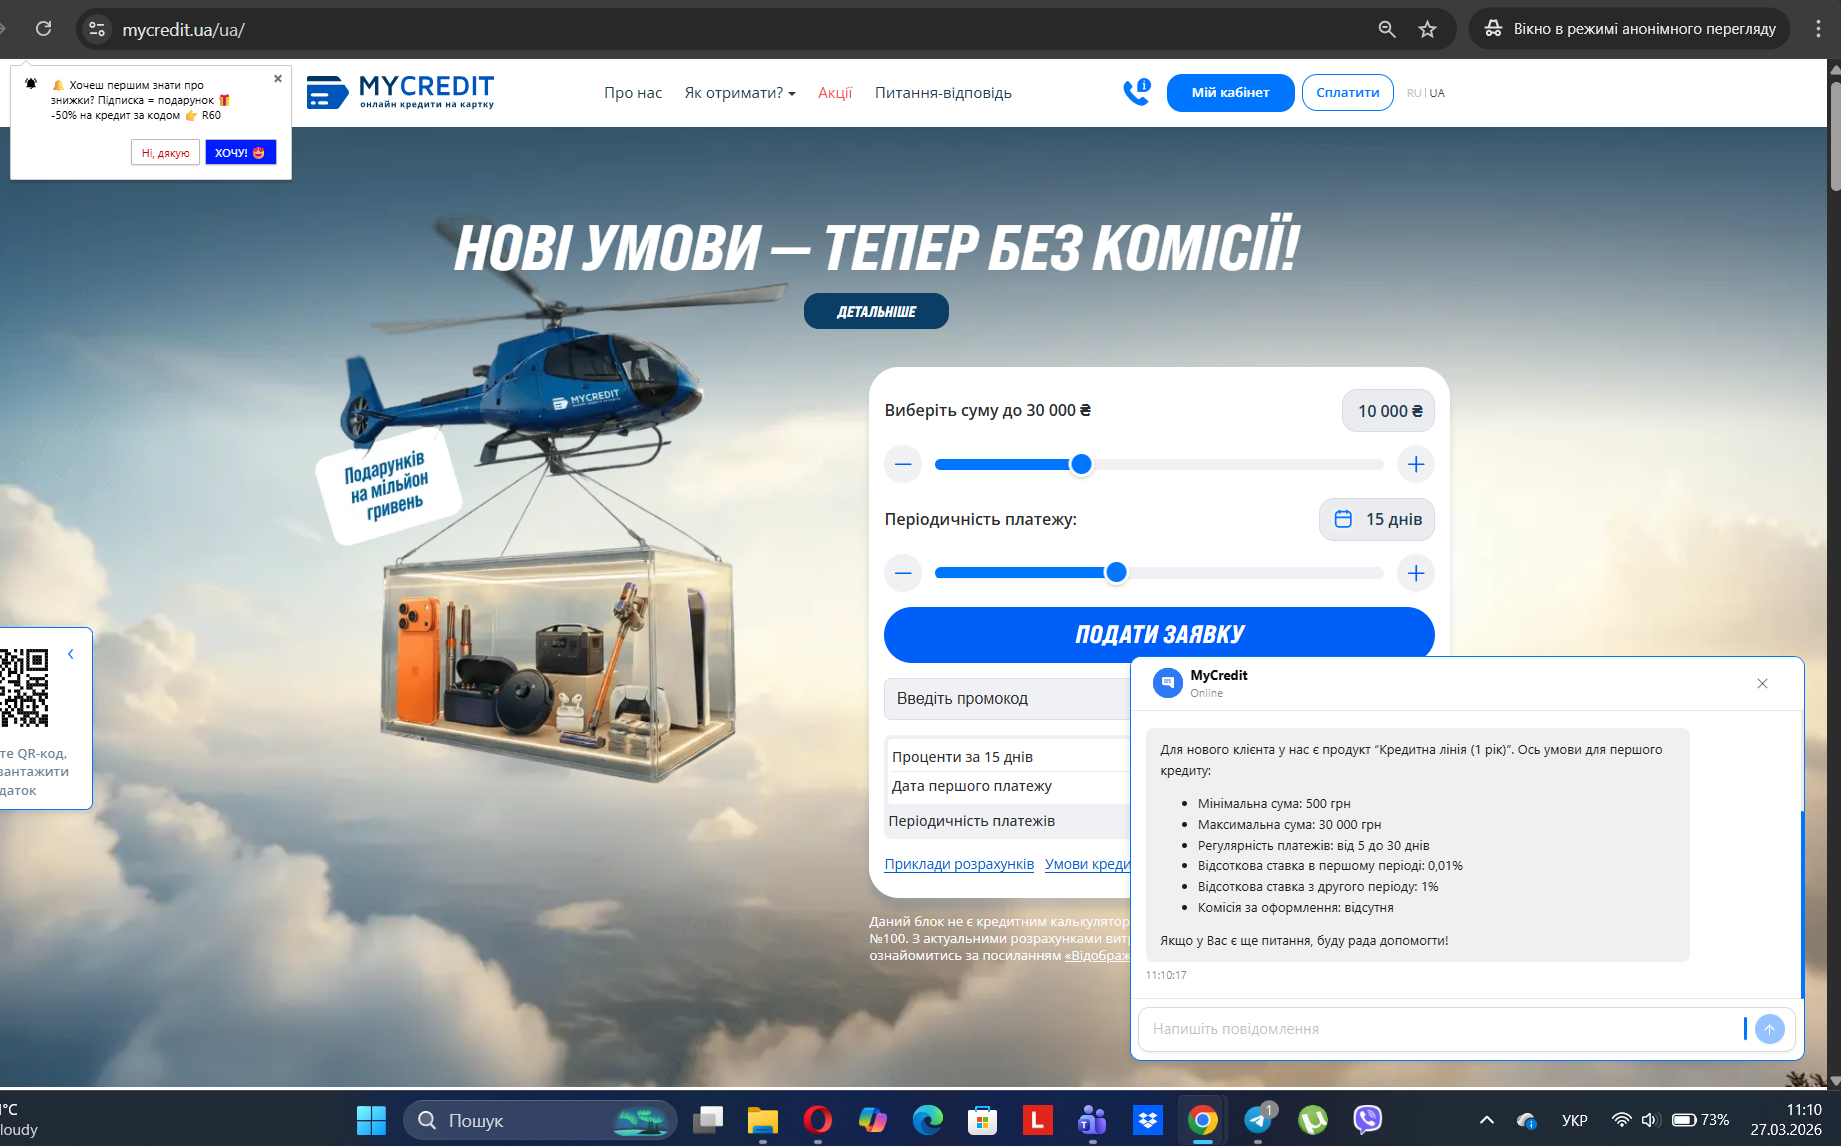Open uTorrent from the taskbar
Image resolution: width=1841 pixels, height=1146 pixels.
point(1313,1120)
